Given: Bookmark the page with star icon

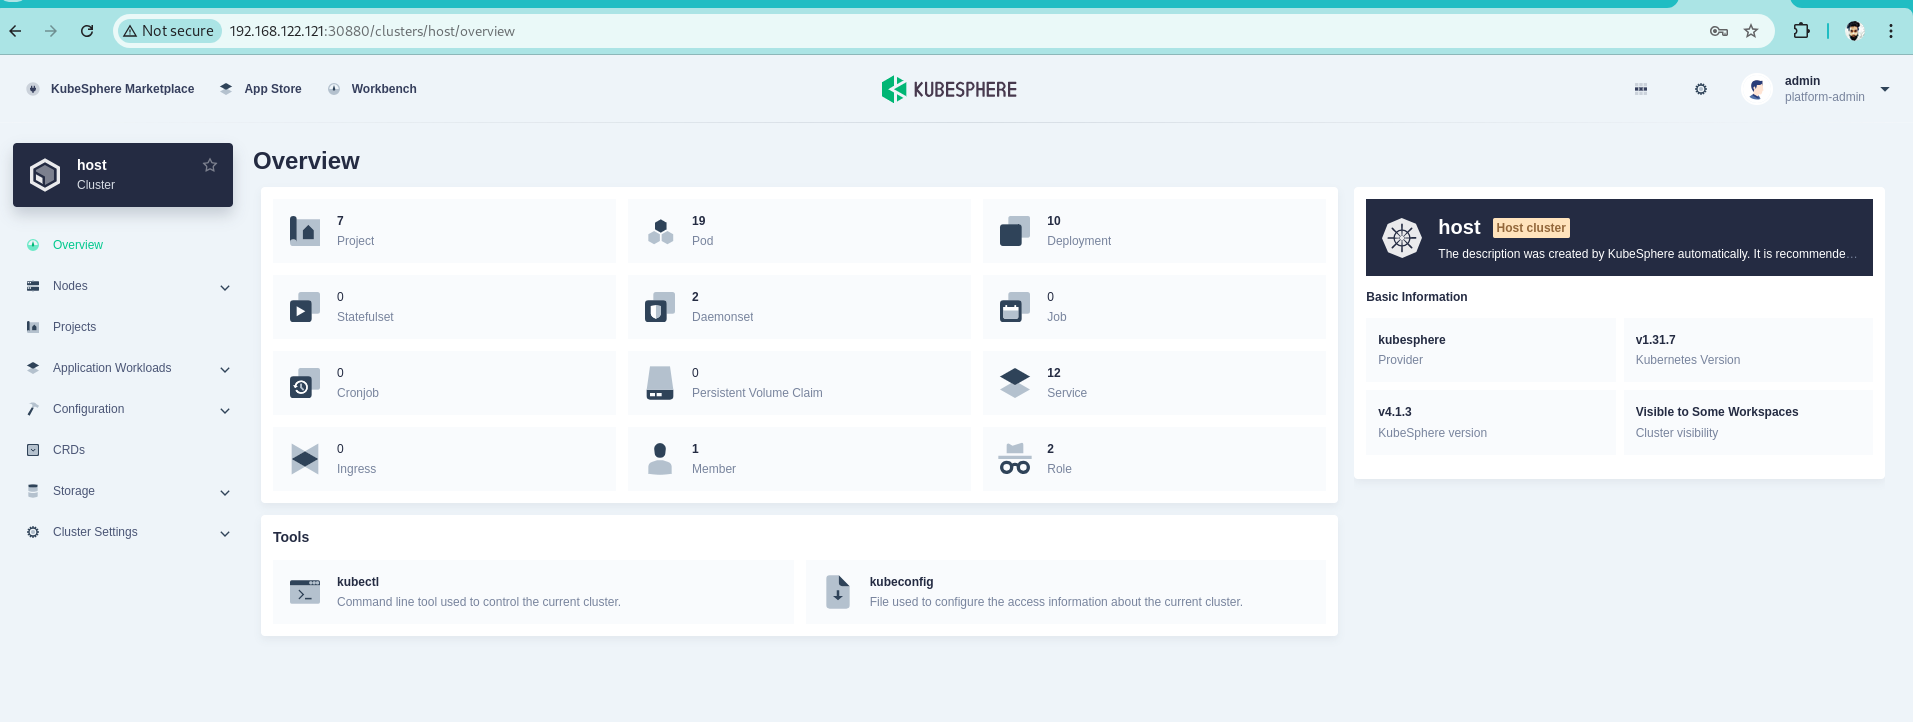Looking at the screenshot, I should tap(1751, 31).
